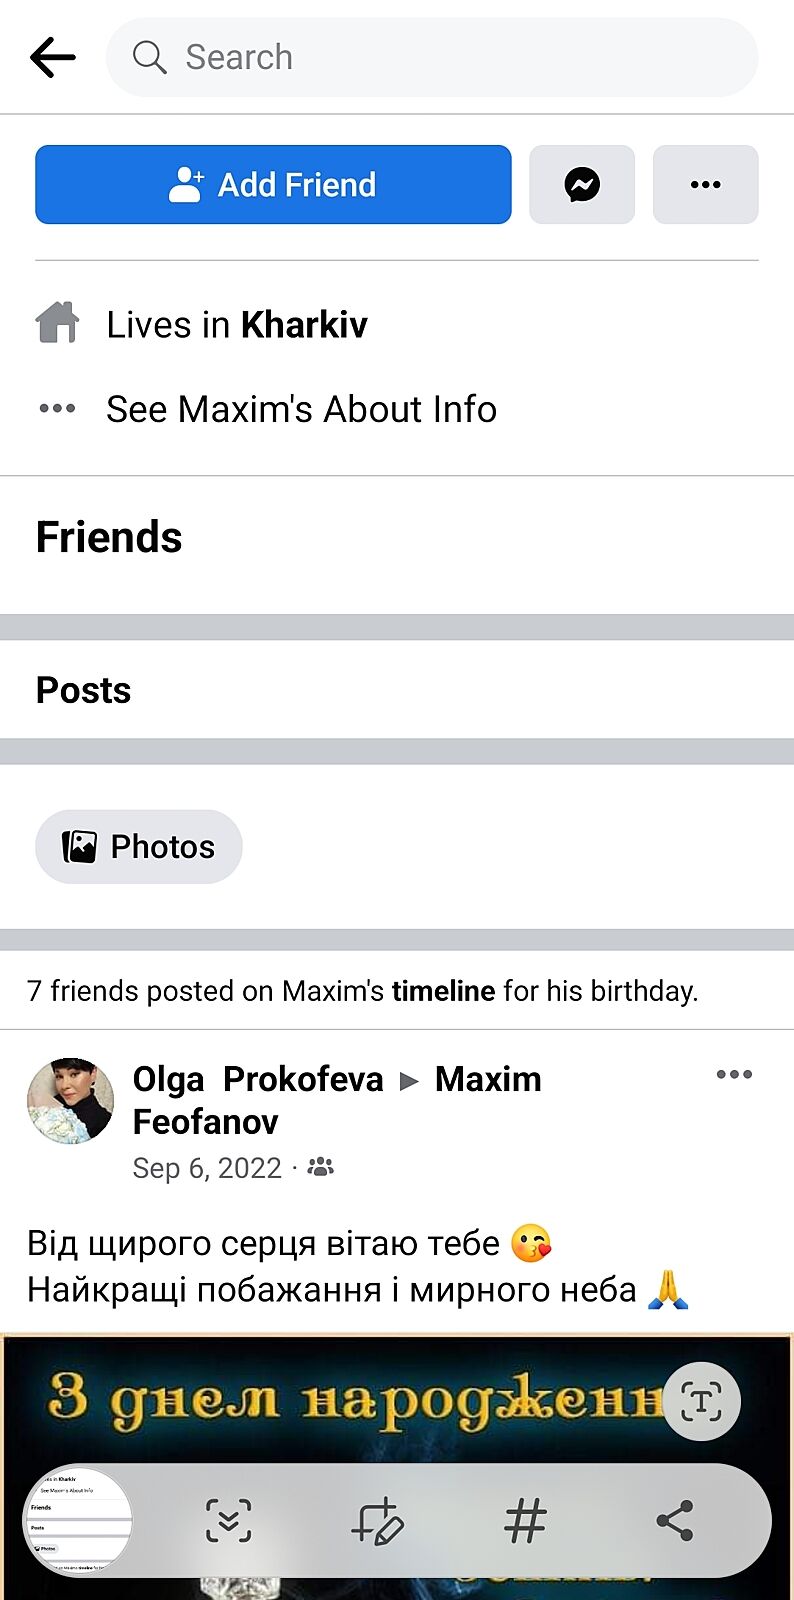794x1600 pixels.
Task: Share the screenshot via share icon
Action: pos(675,1521)
